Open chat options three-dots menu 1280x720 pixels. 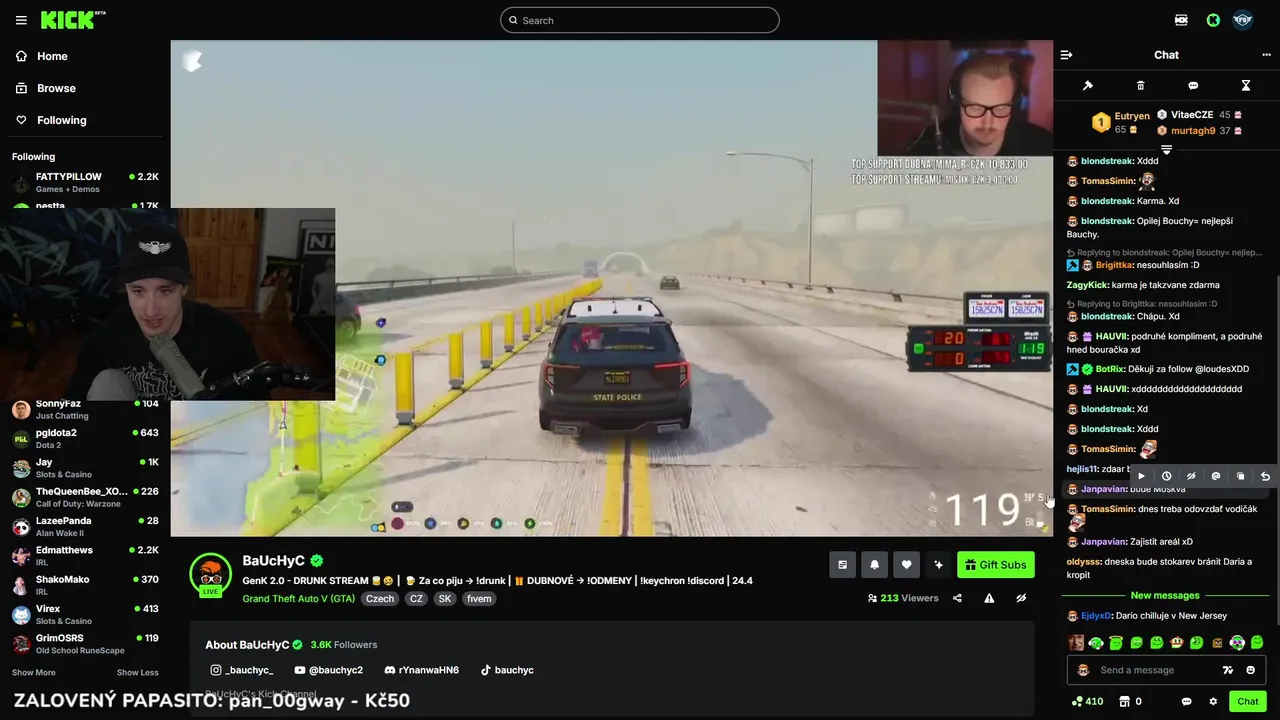(x=1266, y=55)
